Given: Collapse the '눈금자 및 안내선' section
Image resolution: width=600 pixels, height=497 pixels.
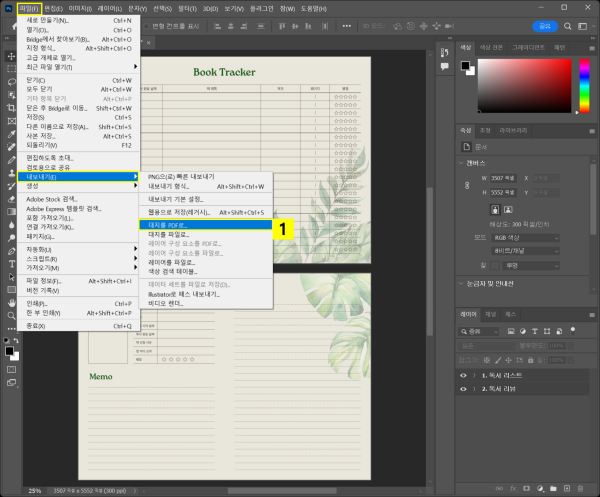Looking at the screenshot, I should (x=461, y=284).
